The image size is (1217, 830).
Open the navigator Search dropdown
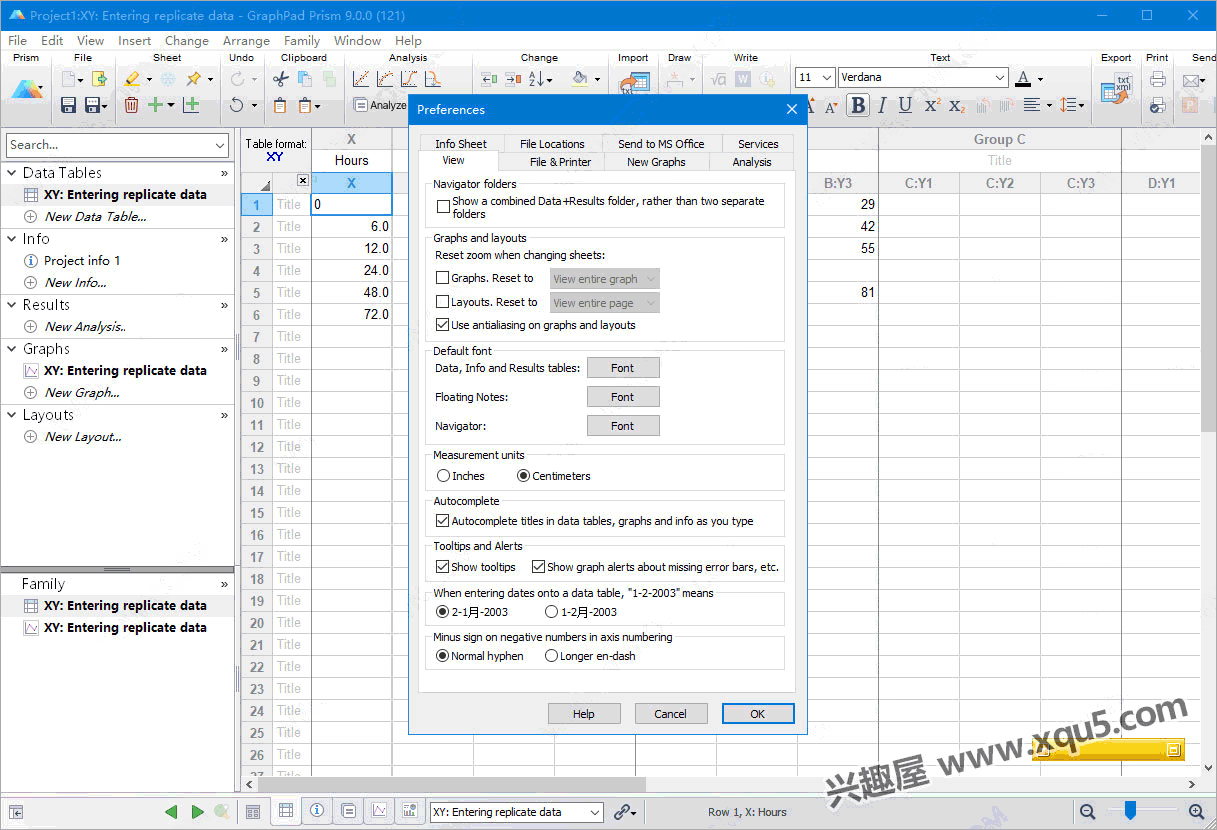[220, 145]
